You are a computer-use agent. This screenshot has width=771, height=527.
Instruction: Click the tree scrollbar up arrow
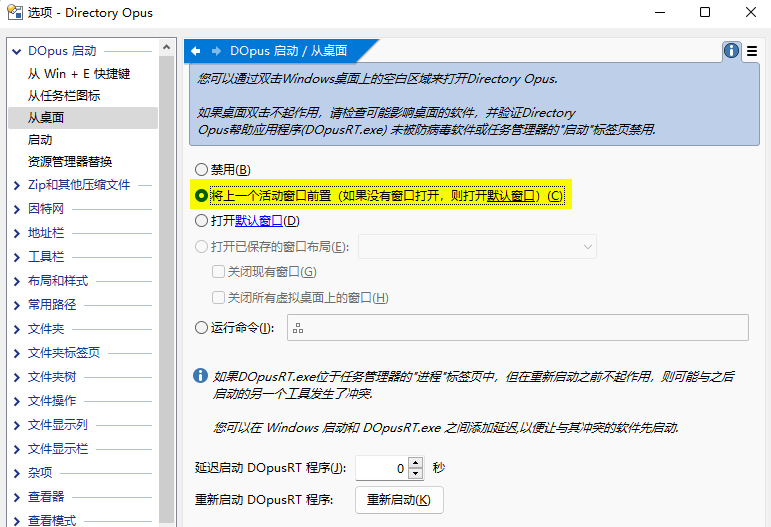[x=167, y=47]
